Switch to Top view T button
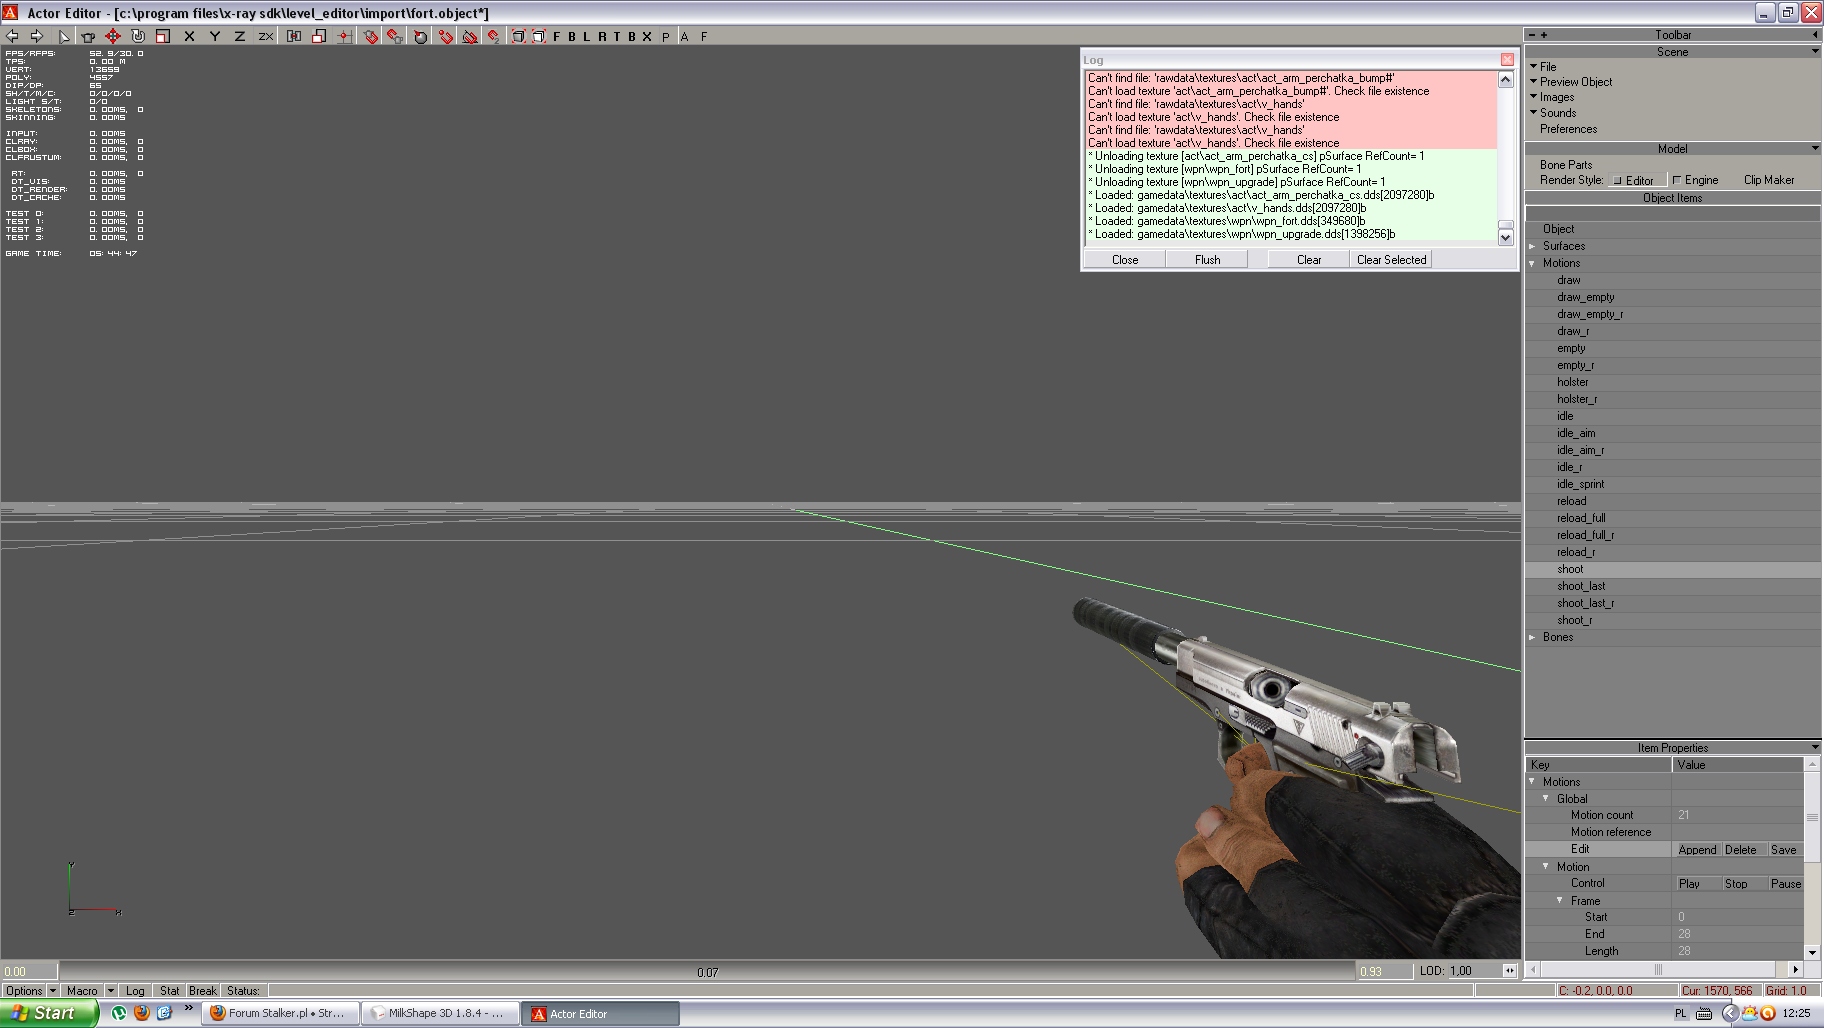Image resolution: width=1824 pixels, height=1028 pixels. [x=617, y=36]
